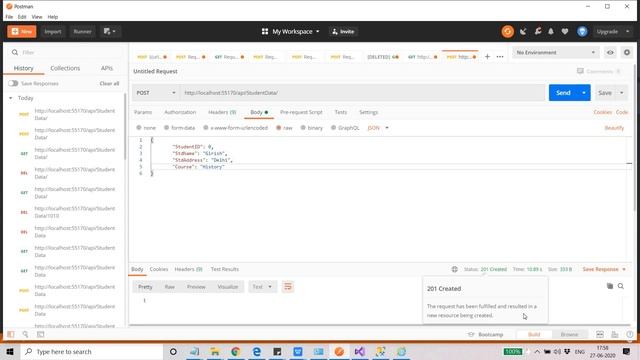The height and width of the screenshot is (360, 640).
Task: Select x-www-form-urlencoded body radio
Action: coord(206,128)
